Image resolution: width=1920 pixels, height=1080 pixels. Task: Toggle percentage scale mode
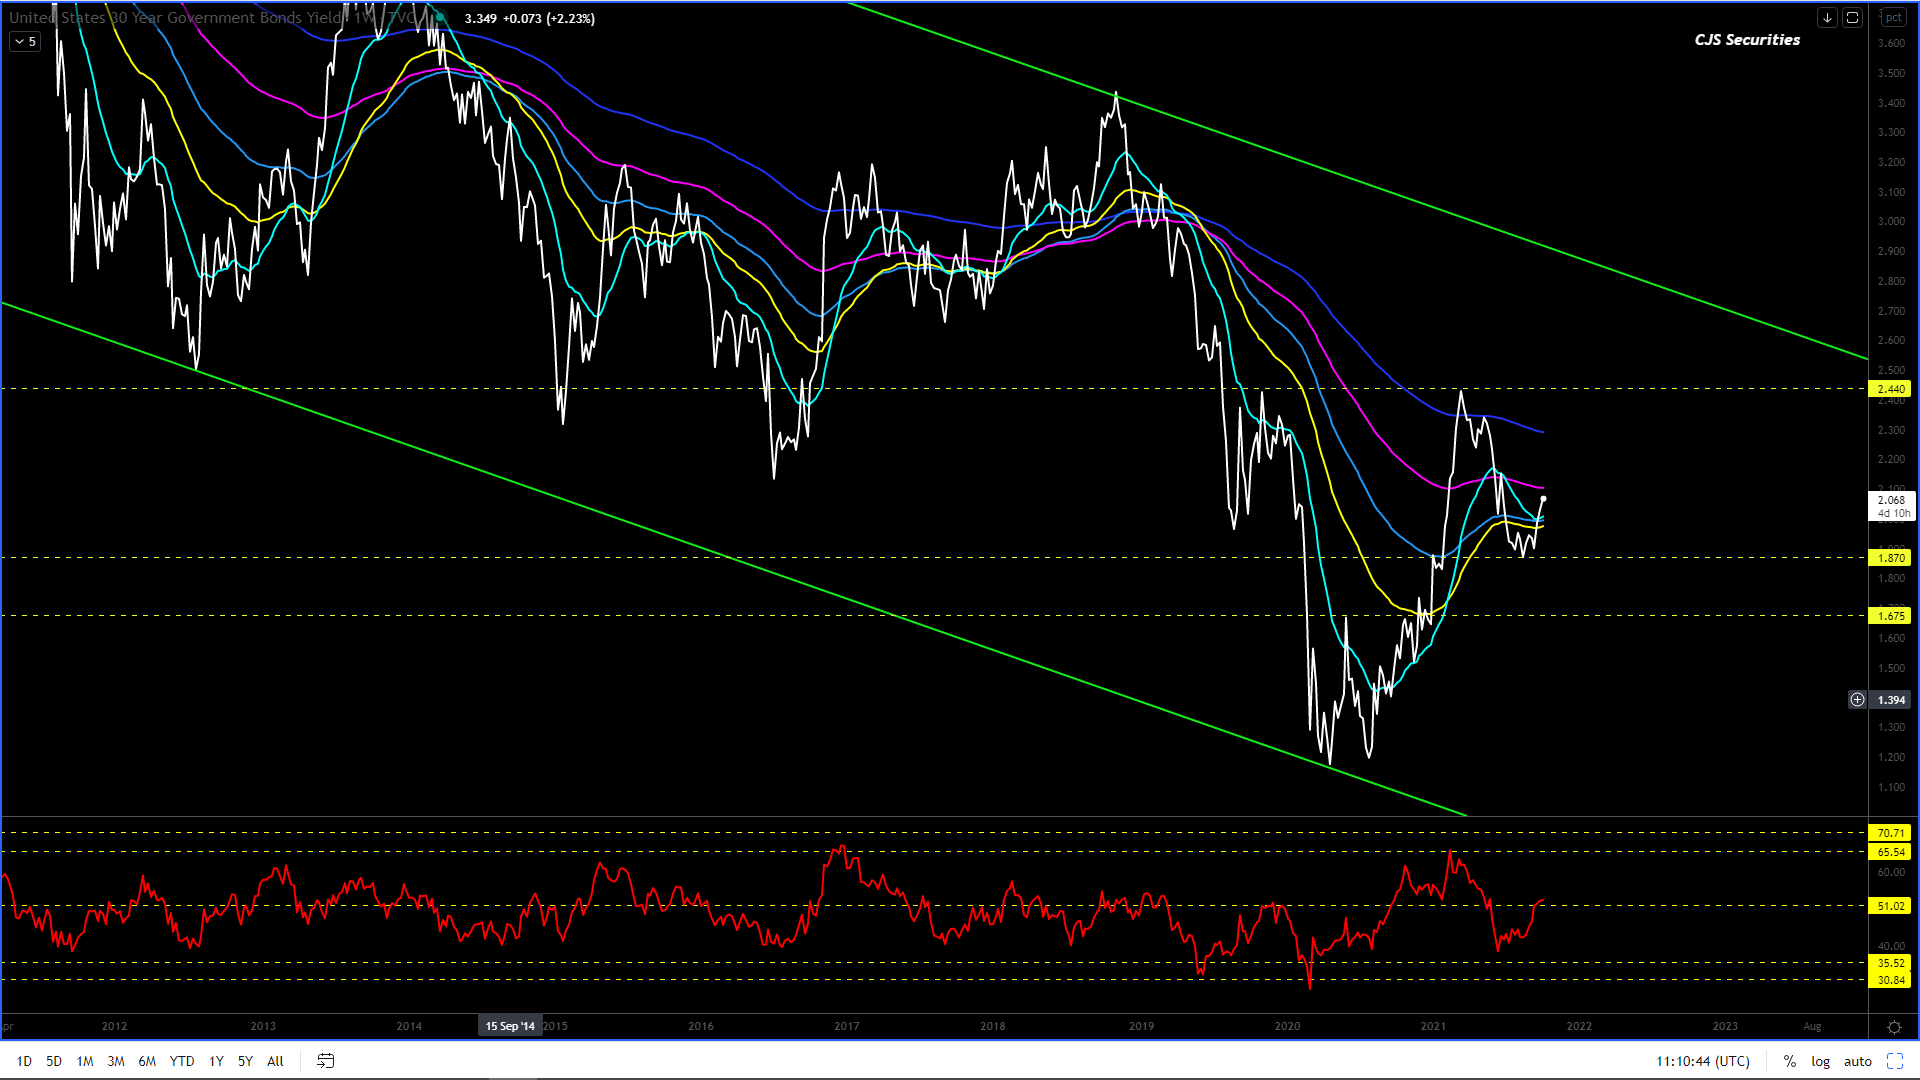pyautogui.click(x=1789, y=1061)
